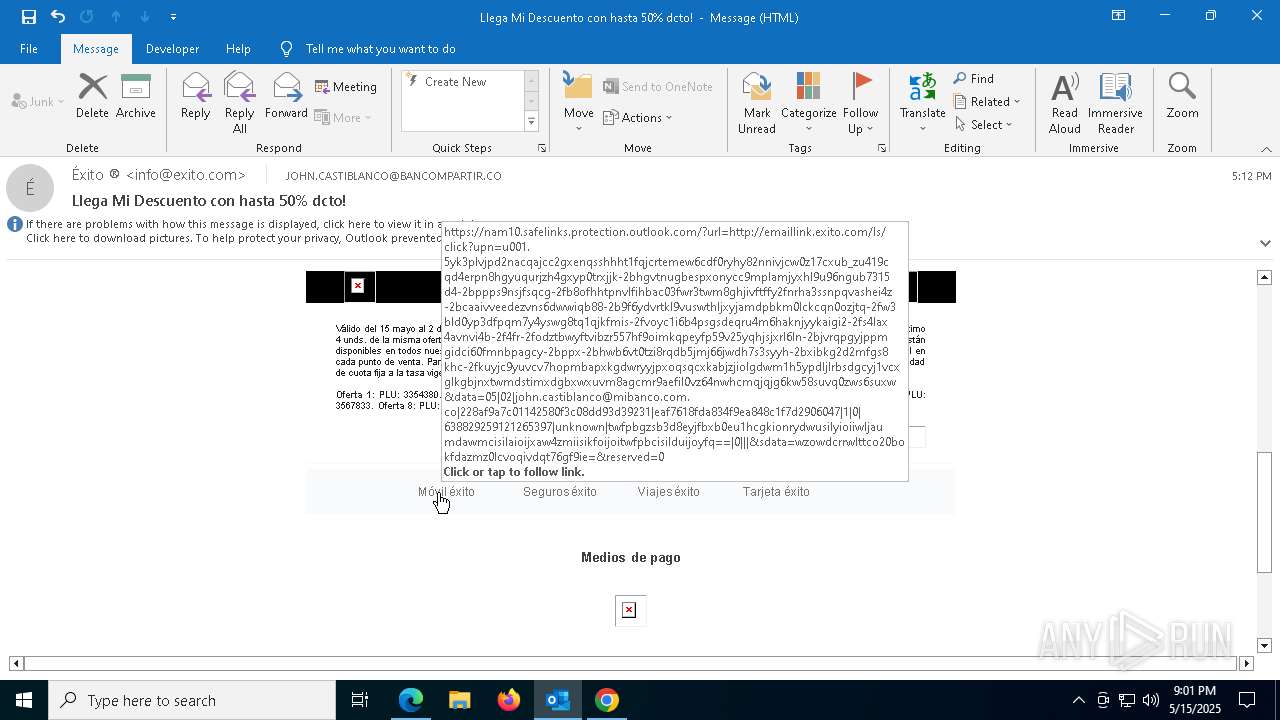
Task: Launch Google Chrome from the taskbar
Action: point(606,700)
